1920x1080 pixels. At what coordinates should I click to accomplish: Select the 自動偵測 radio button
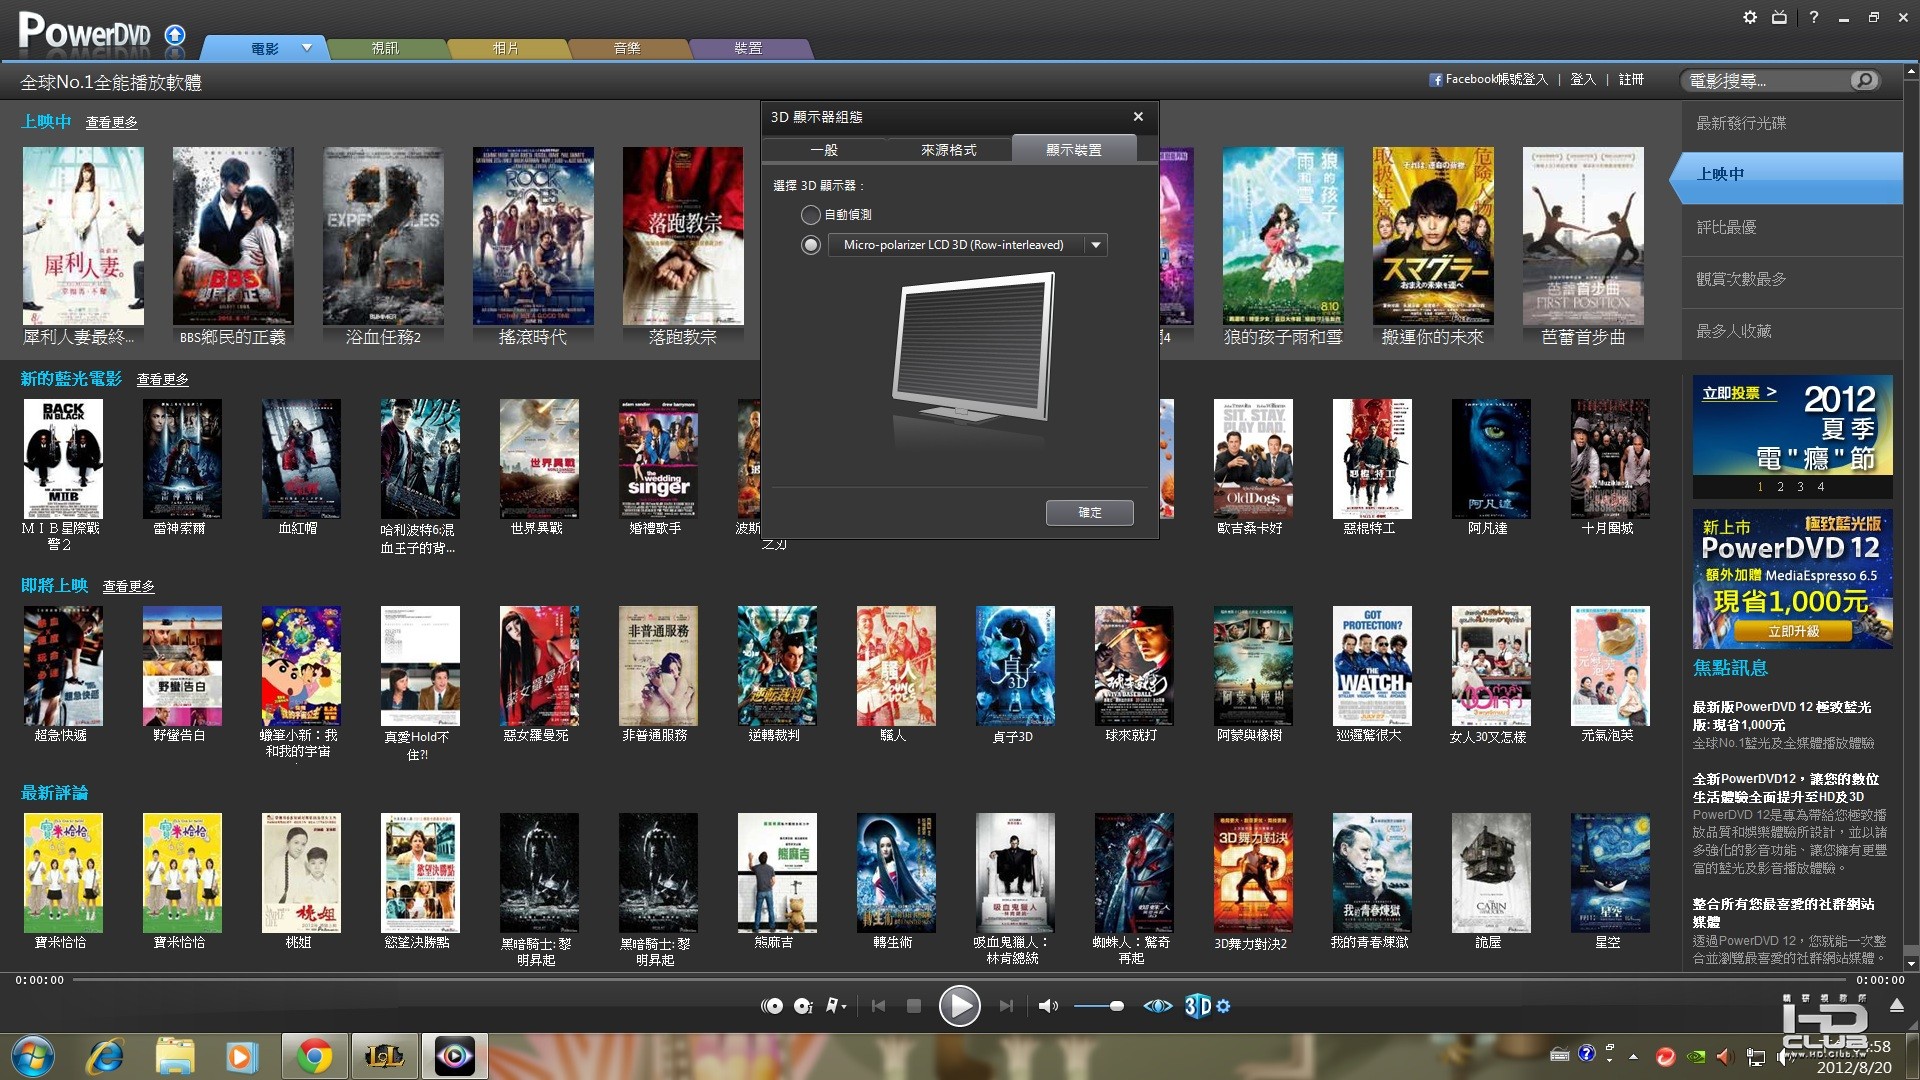click(810, 215)
